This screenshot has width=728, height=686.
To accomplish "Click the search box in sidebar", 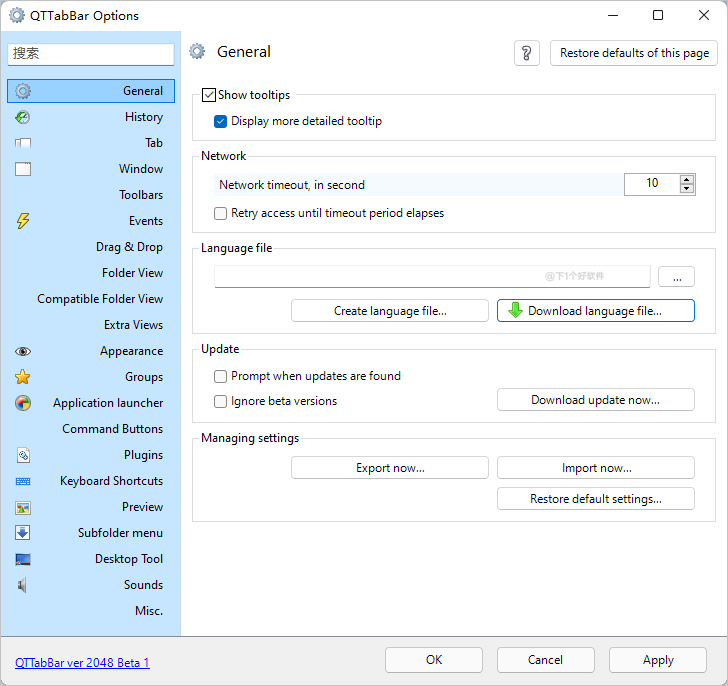I will point(91,54).
